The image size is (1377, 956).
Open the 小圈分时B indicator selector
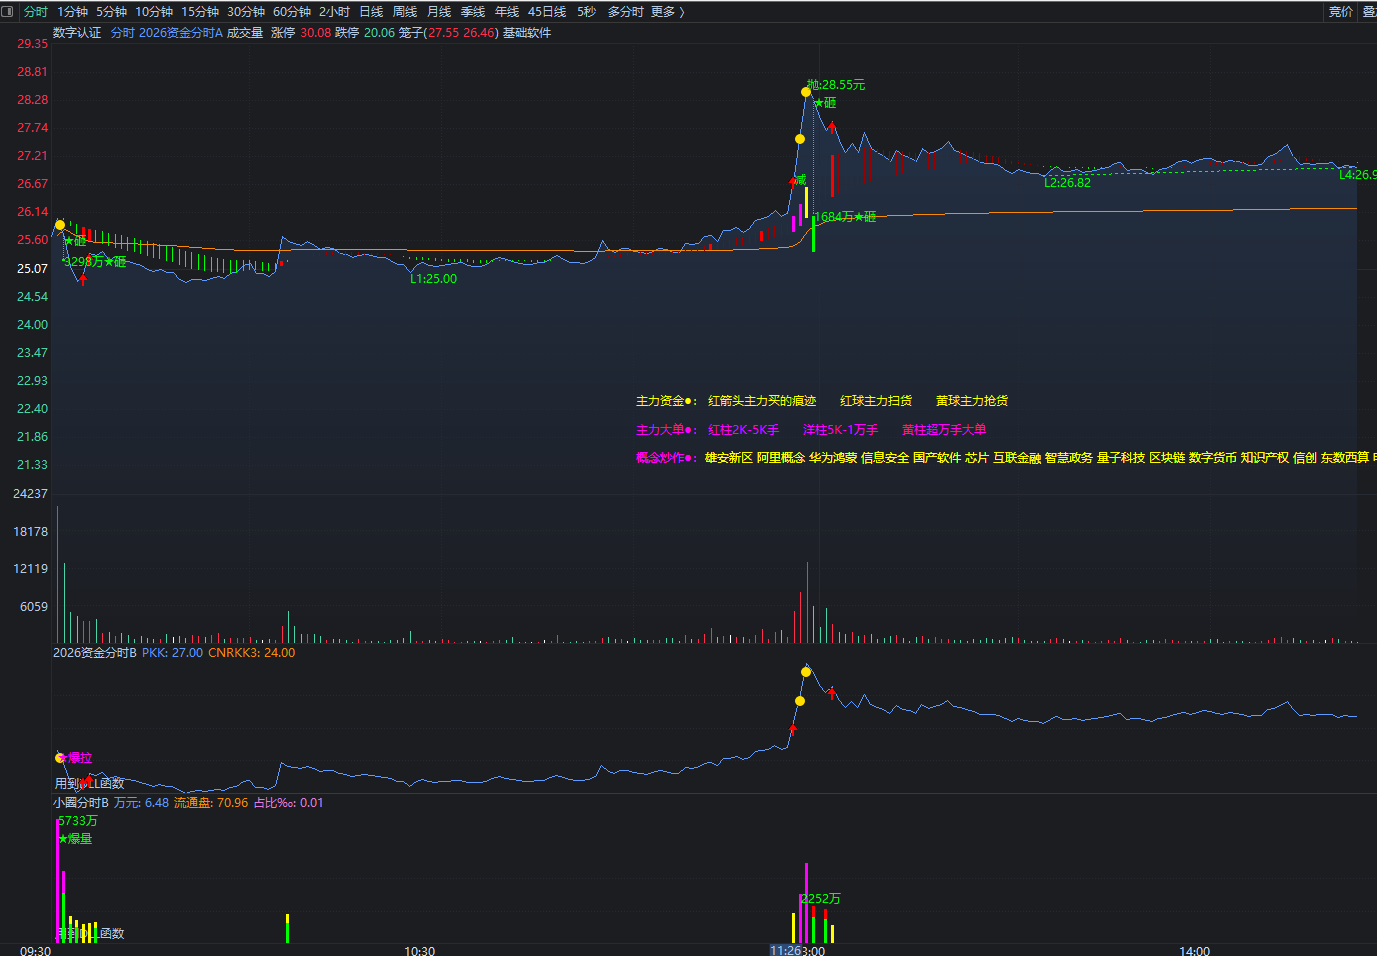pos(81,803)
